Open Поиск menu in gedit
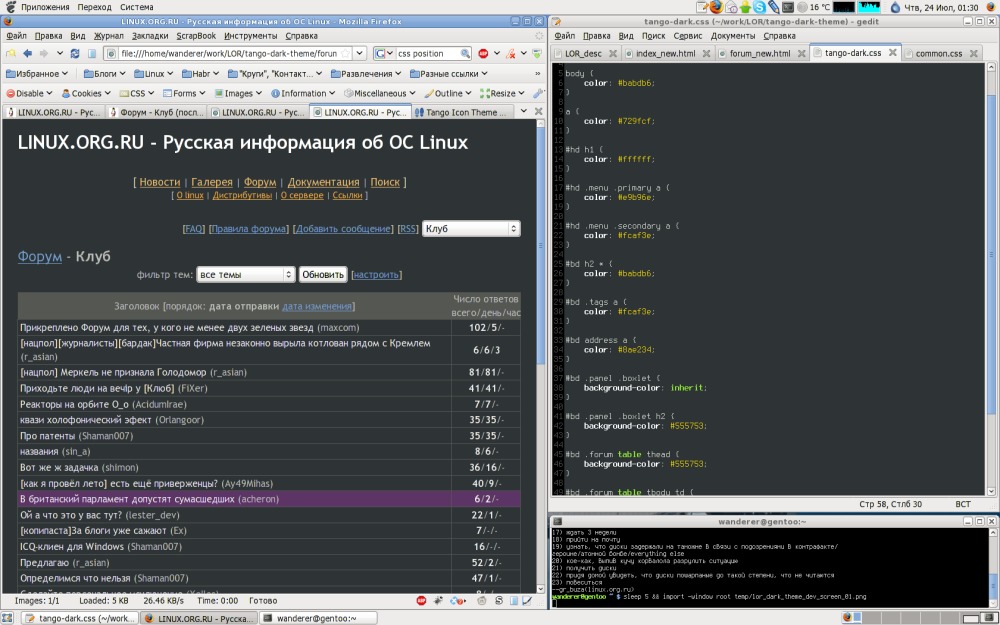1000x625 pixels. click(x=653, y=36)
